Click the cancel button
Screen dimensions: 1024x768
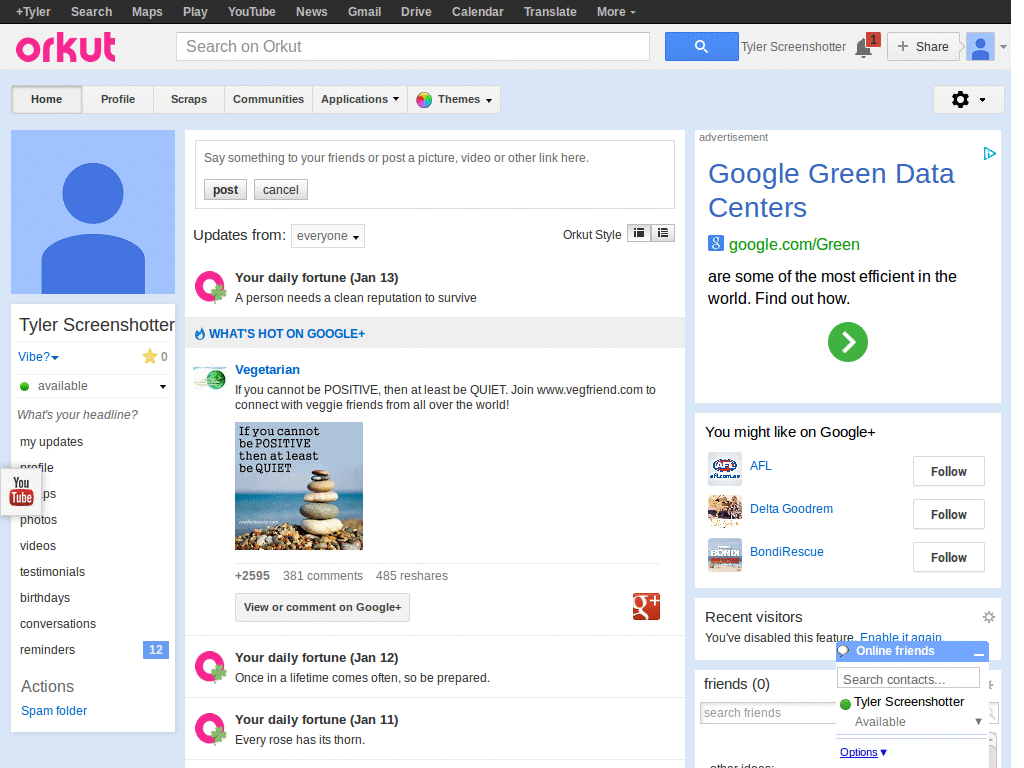pos(281,189)
